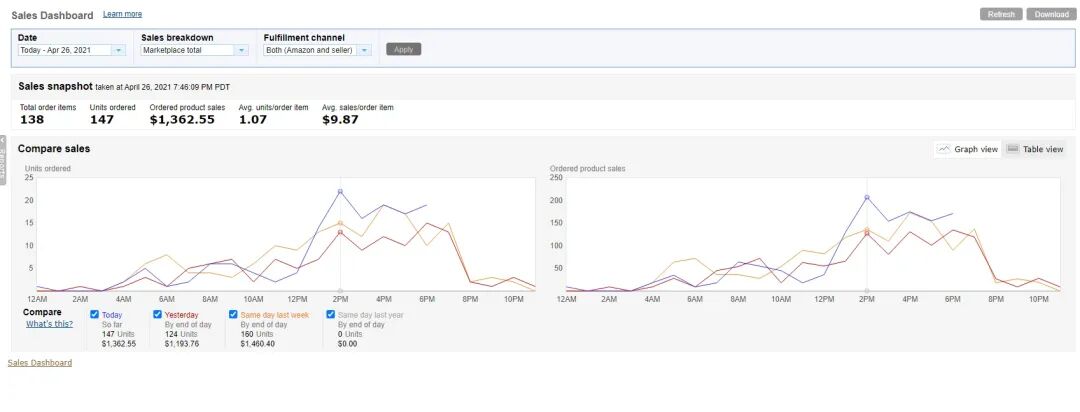The height and width of the screenshot is (412, 1080).
Task: Open the Sales Dashboard footer link
Action: pos(40,362)
